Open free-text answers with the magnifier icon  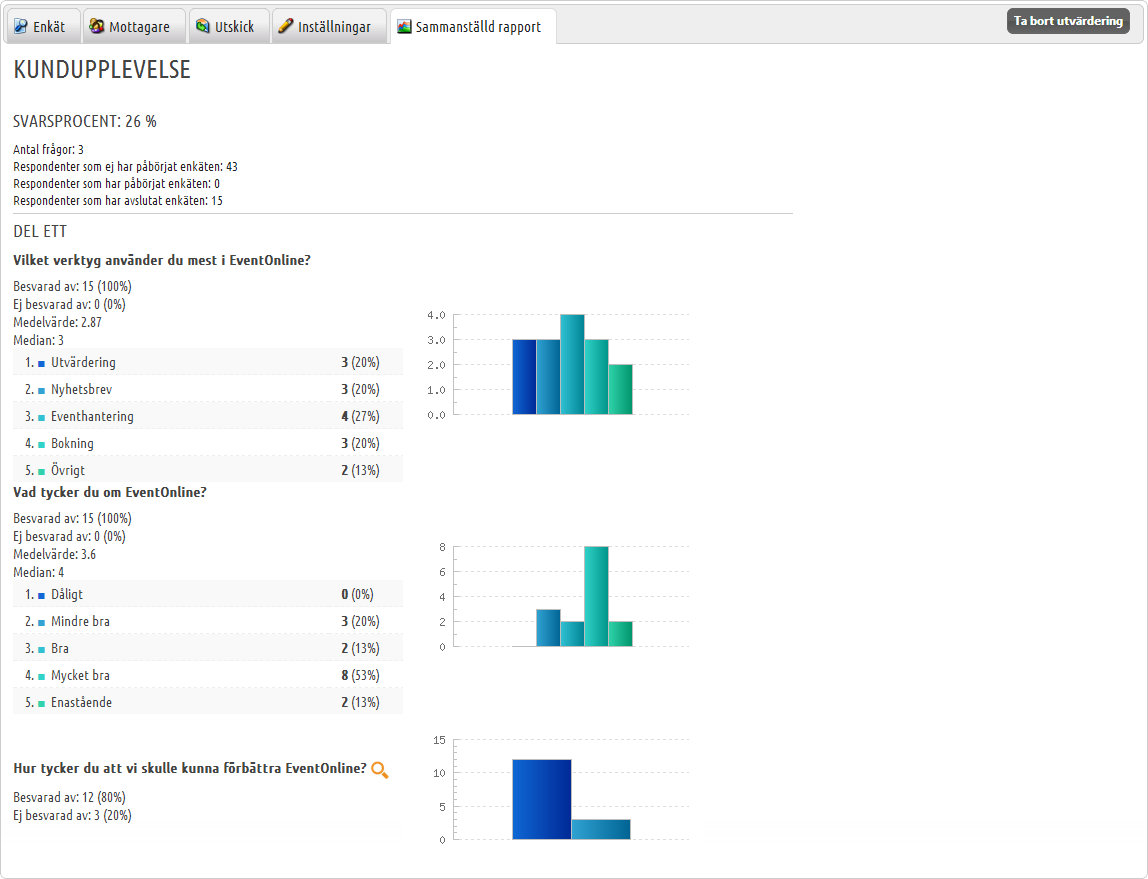point(379,770)
